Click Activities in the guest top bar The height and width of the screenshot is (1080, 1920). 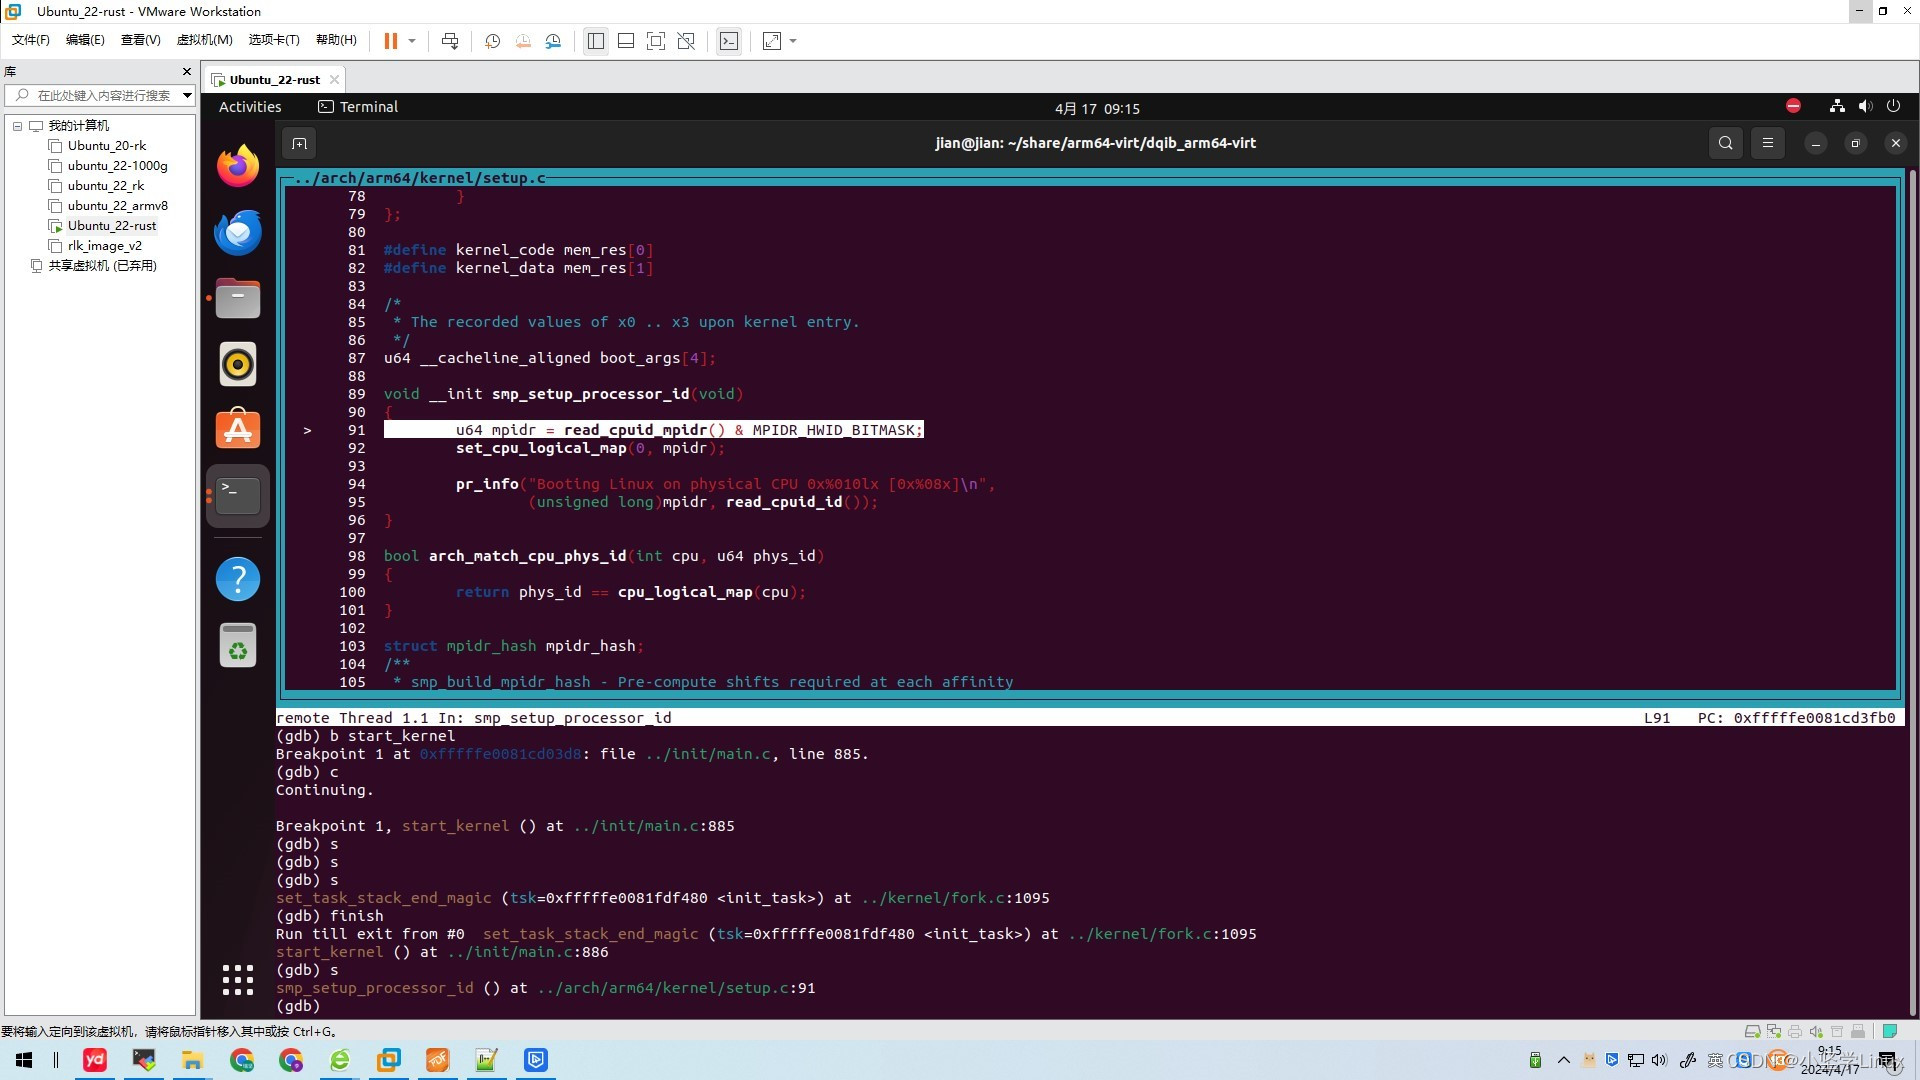(x=250, y=107)
